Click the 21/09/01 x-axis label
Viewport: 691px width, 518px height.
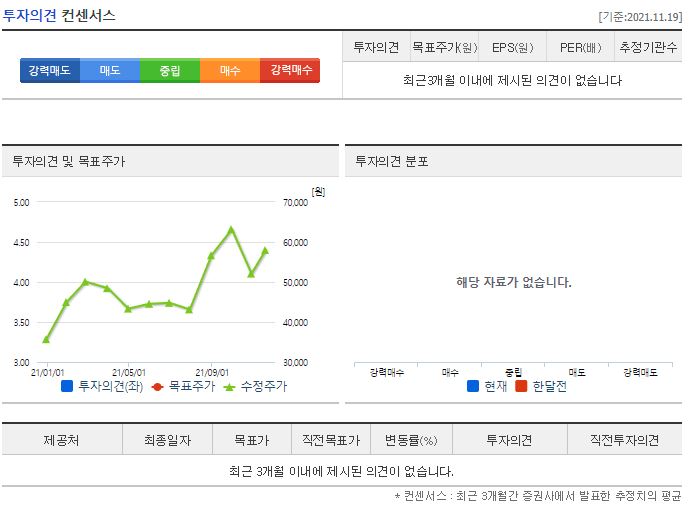point(212,373)
